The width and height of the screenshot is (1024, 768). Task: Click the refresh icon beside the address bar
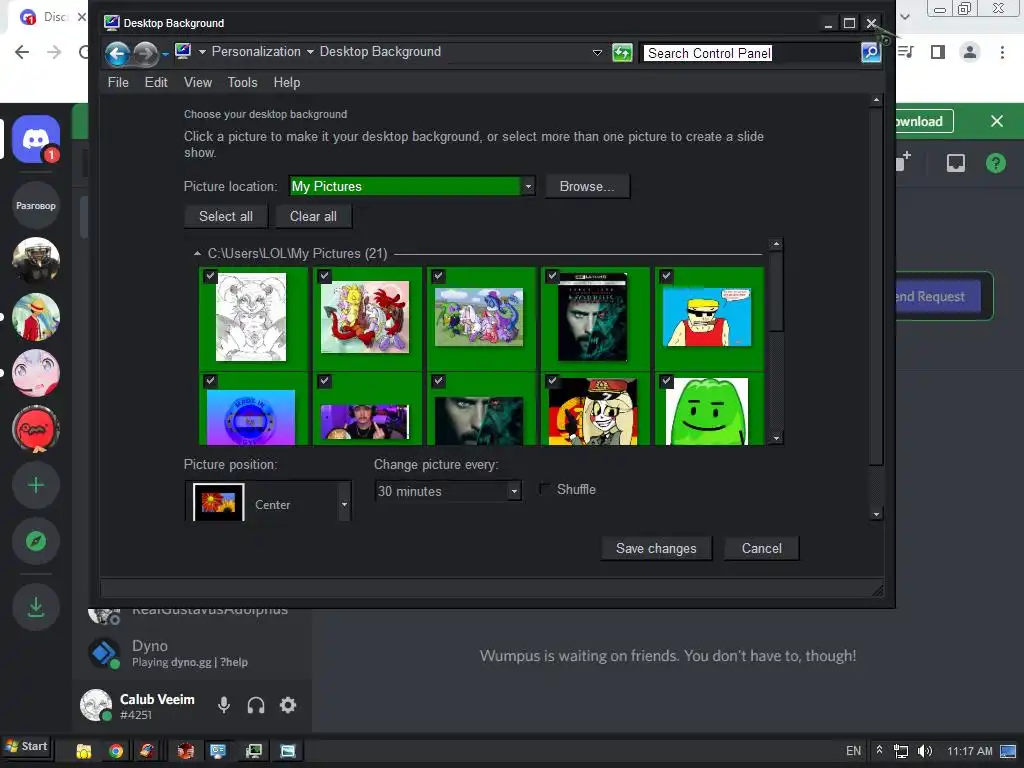click(x=622, y=53)
